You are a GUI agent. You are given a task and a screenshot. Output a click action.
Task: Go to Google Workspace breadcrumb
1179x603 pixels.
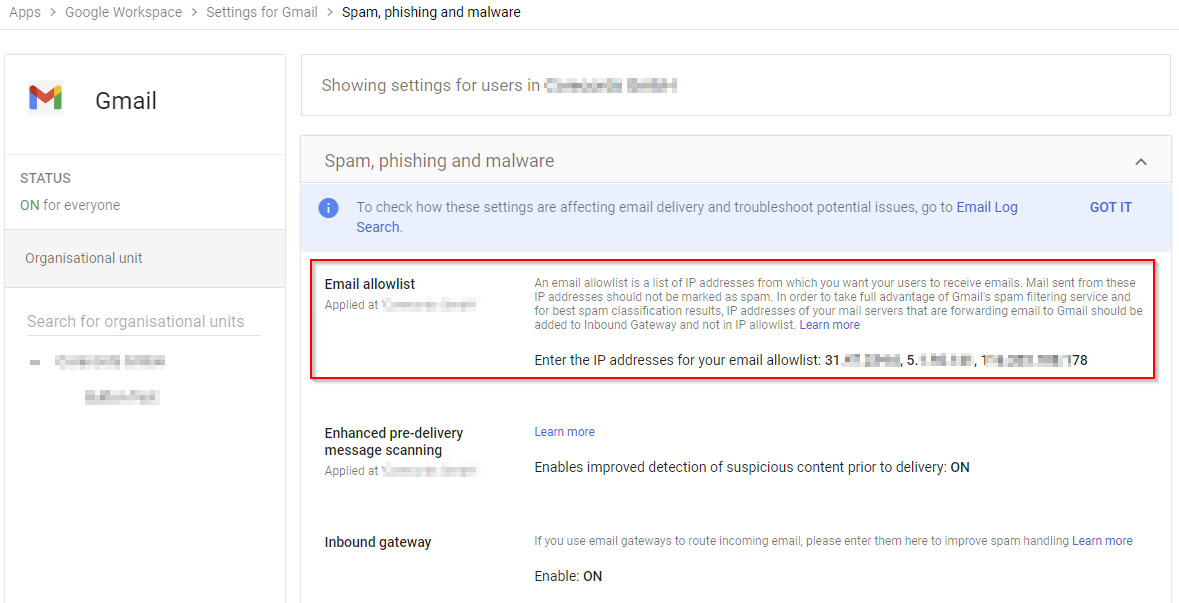124,13
